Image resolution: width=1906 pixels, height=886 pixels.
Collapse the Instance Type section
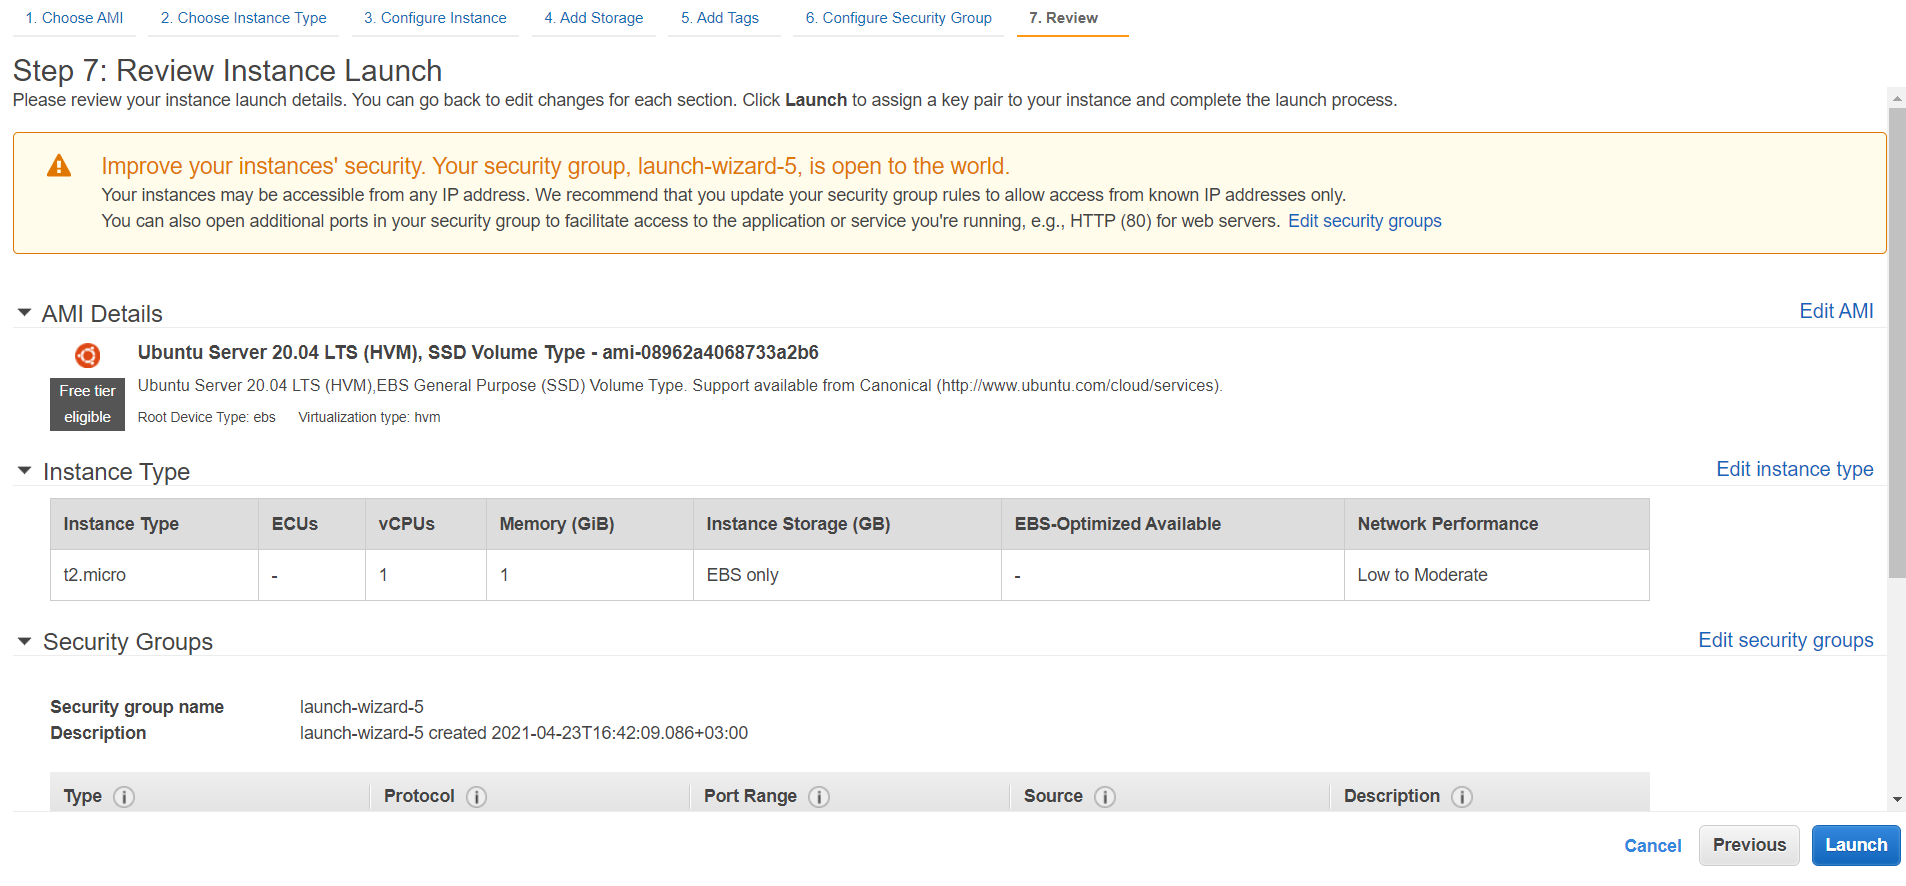click(x=25, y=471)
